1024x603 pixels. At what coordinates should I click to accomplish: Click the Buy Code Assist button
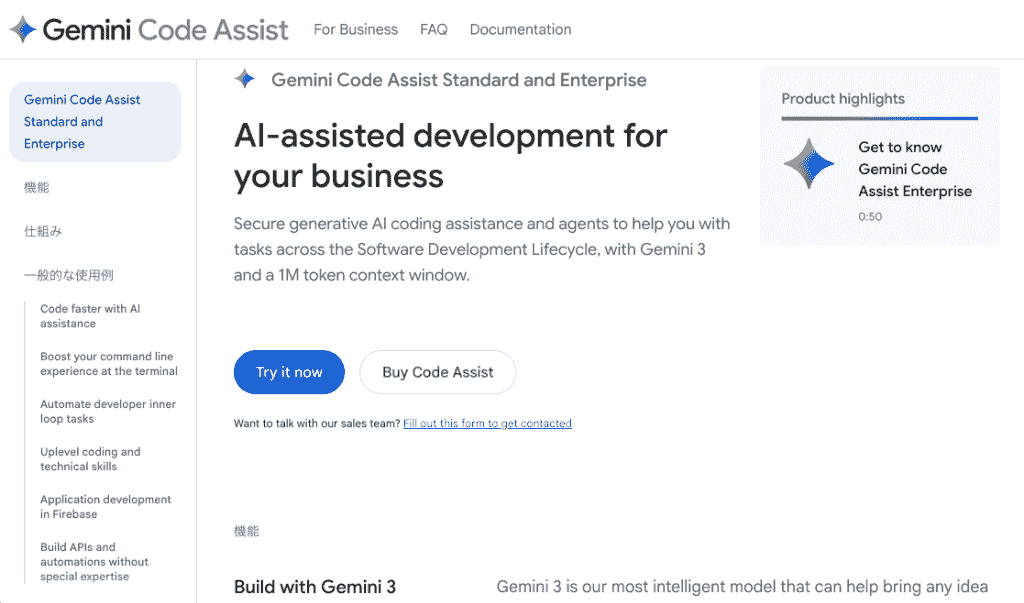[438, 372]
